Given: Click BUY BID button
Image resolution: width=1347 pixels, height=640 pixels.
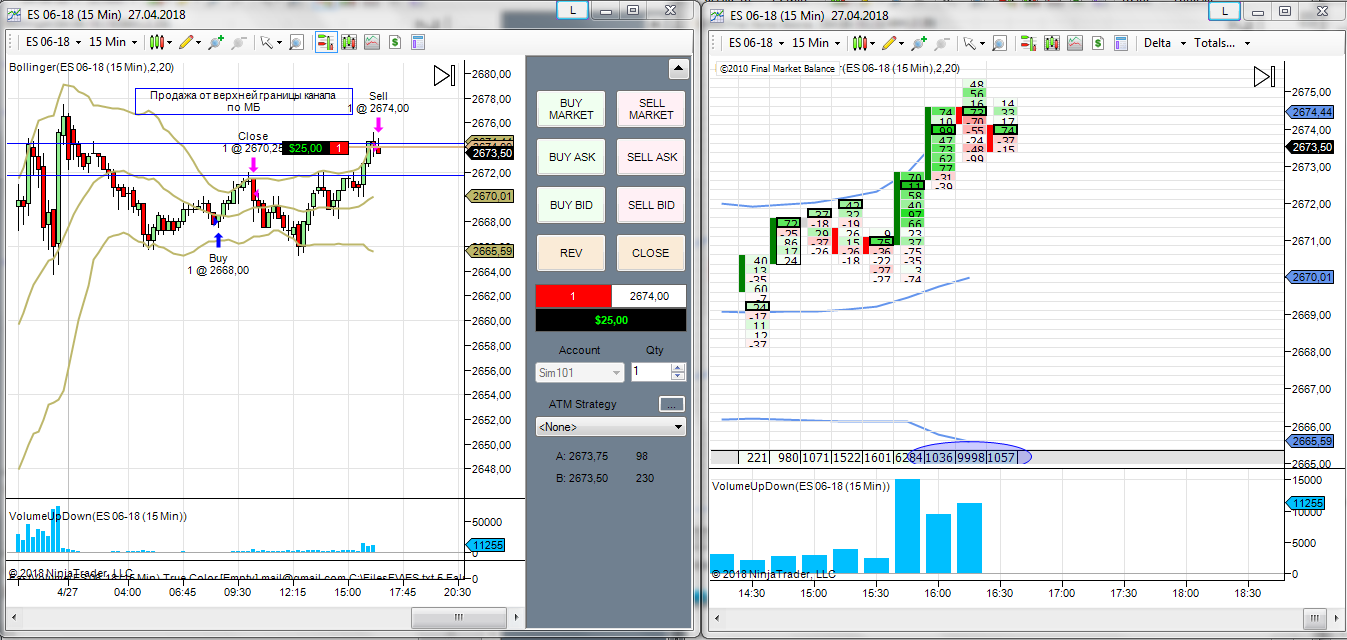Looking at the screenshot, I should coord(571,205).
